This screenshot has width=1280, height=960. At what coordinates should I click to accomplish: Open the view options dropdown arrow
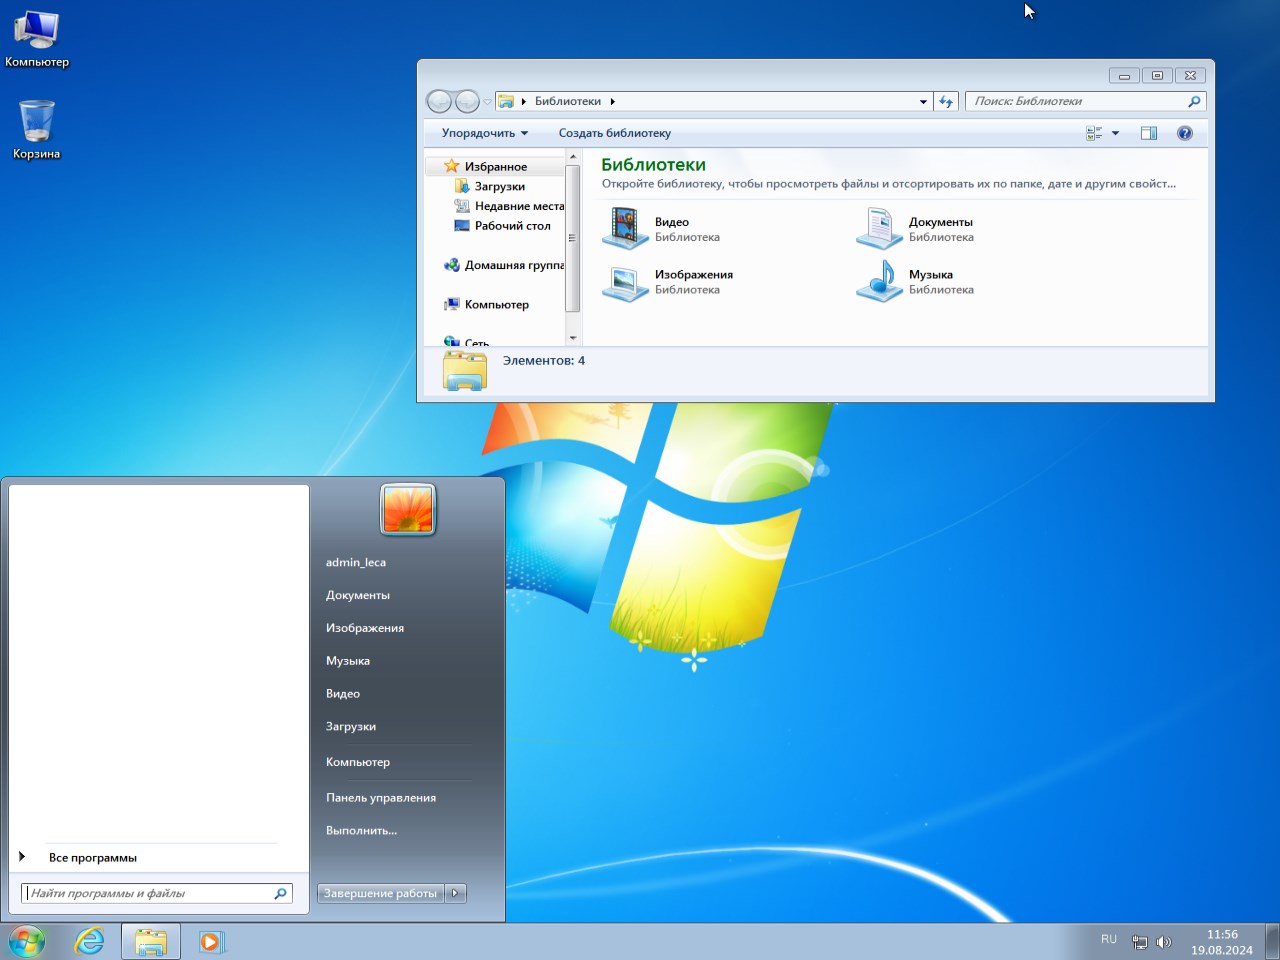(x=1115, y=133)
